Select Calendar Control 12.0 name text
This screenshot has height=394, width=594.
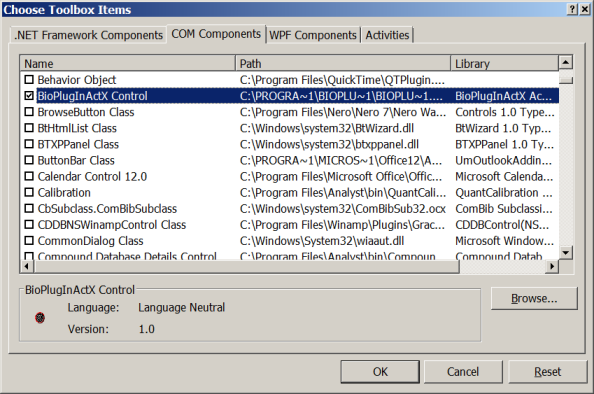tap(92, 177)
